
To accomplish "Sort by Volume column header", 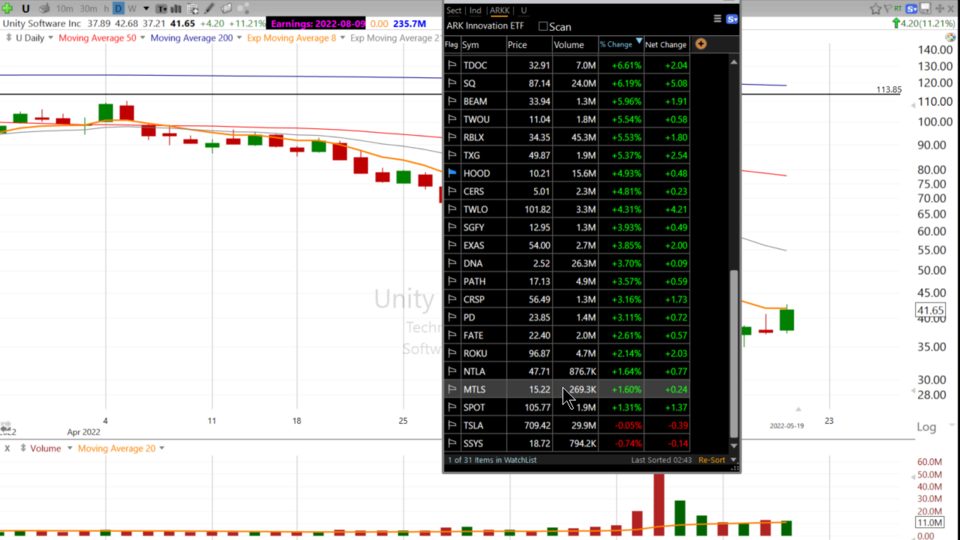I will click(x=574, y=45).
